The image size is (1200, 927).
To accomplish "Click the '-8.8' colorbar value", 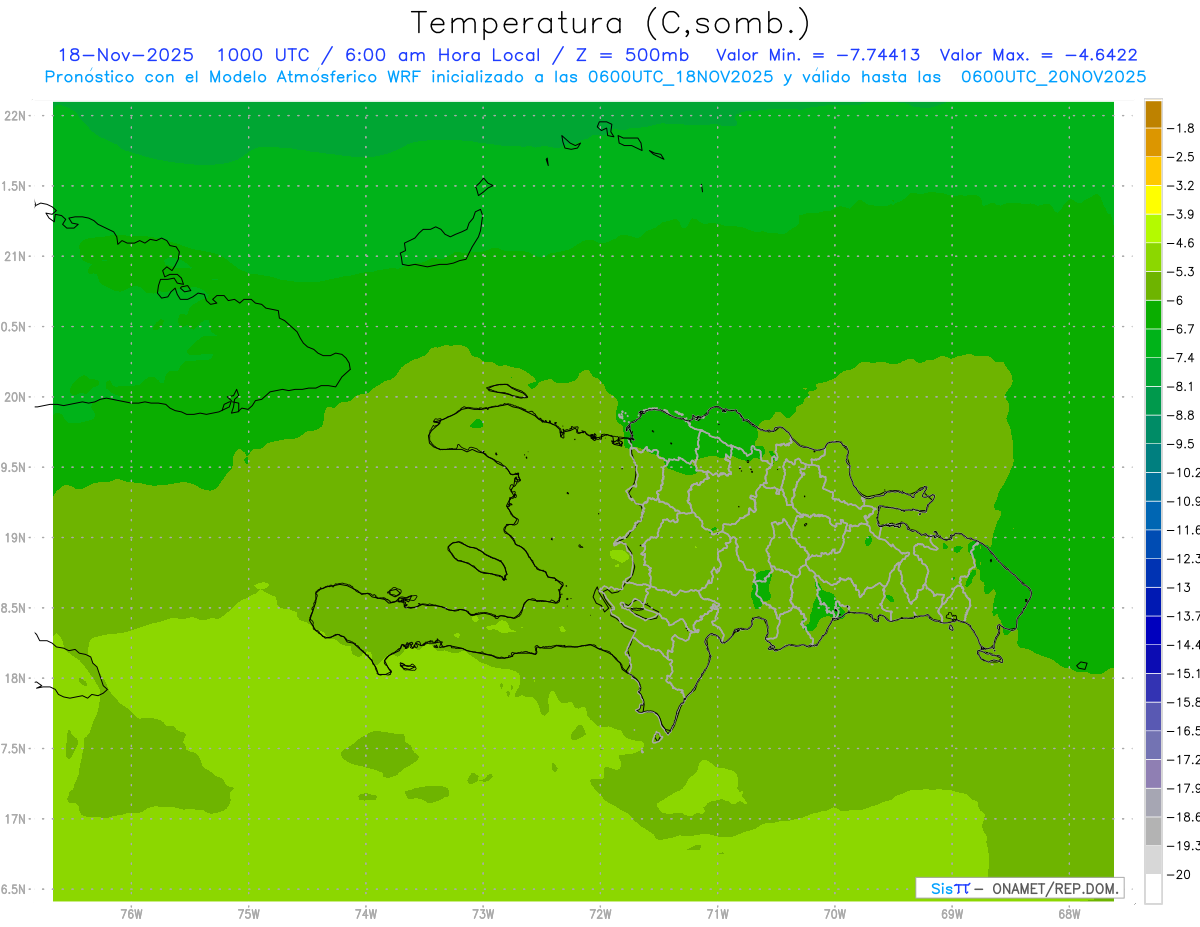I will pos(1182,415).
